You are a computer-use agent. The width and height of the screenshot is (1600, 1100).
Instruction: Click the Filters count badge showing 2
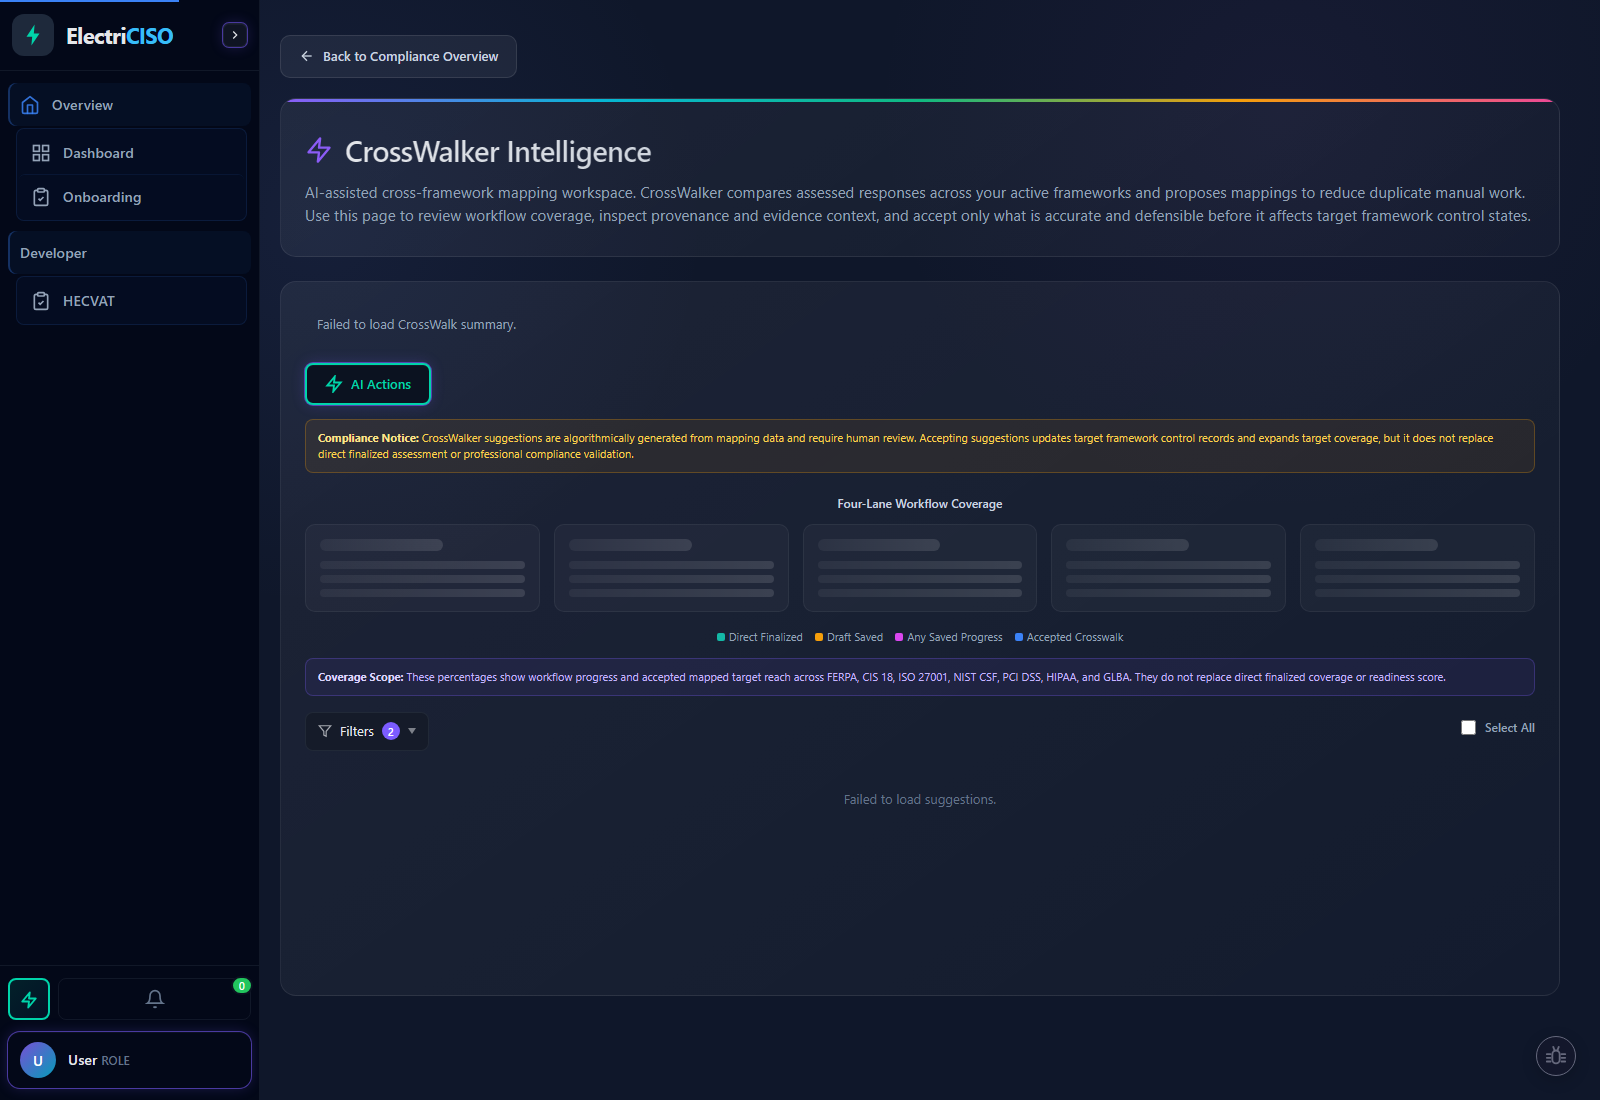[390, 731]
